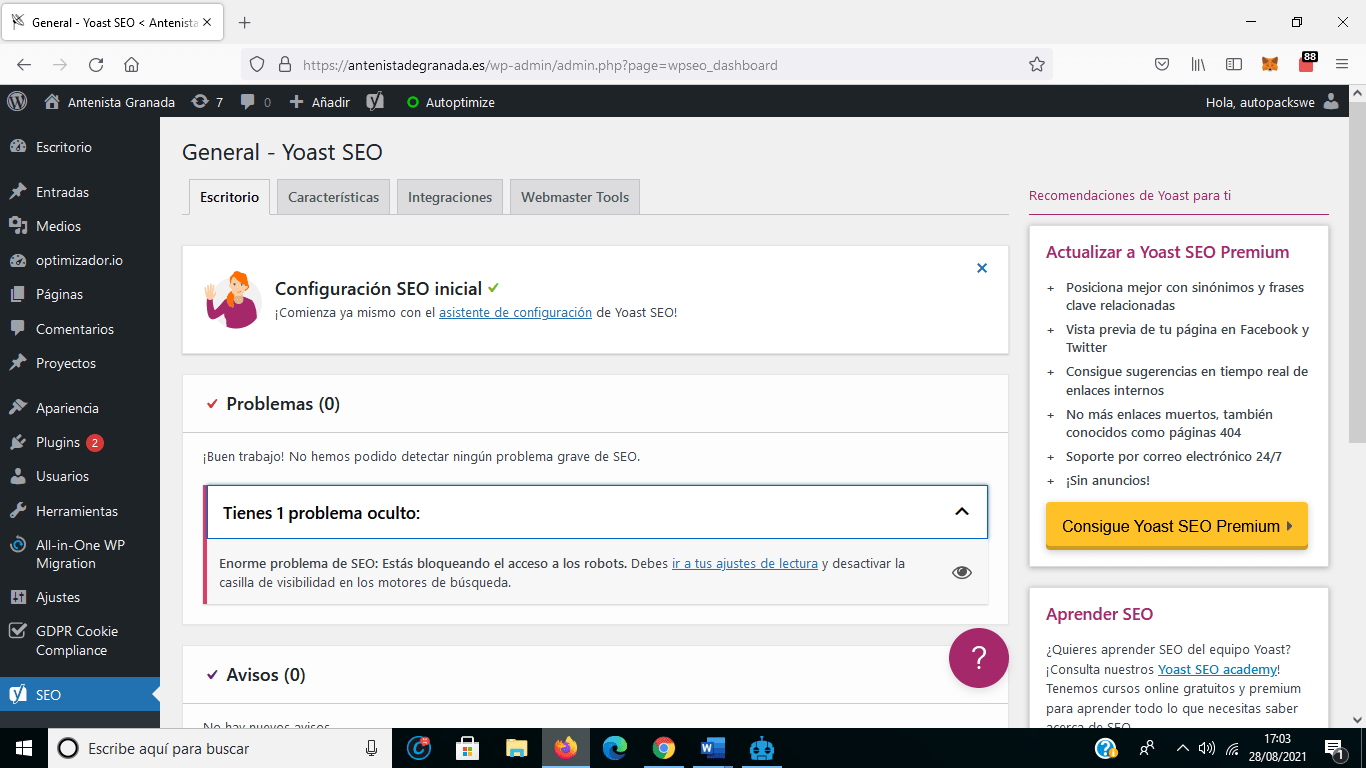The image size is (1366, 768).
Task: Follow ir a tus ajustes de lectura link
Action: click(x=745, y=563)
